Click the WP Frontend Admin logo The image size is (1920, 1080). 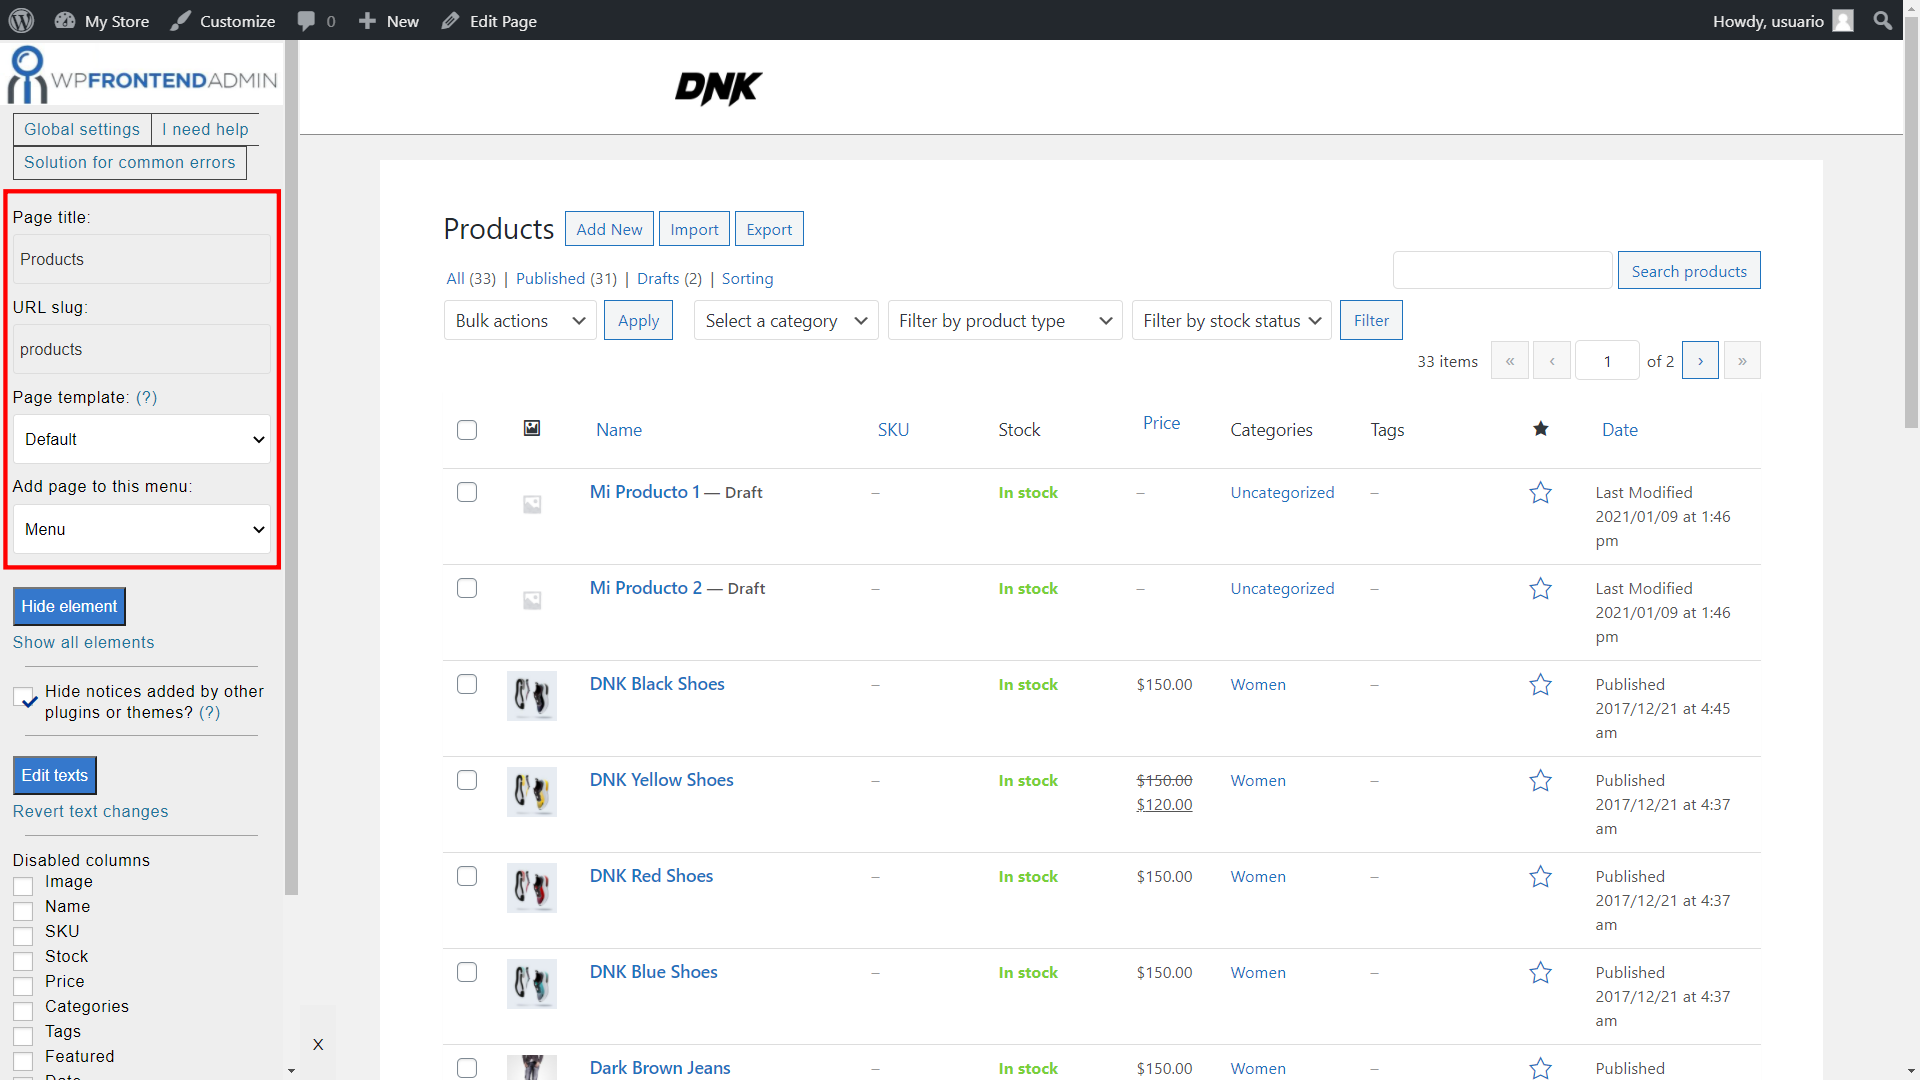point(142,76)
